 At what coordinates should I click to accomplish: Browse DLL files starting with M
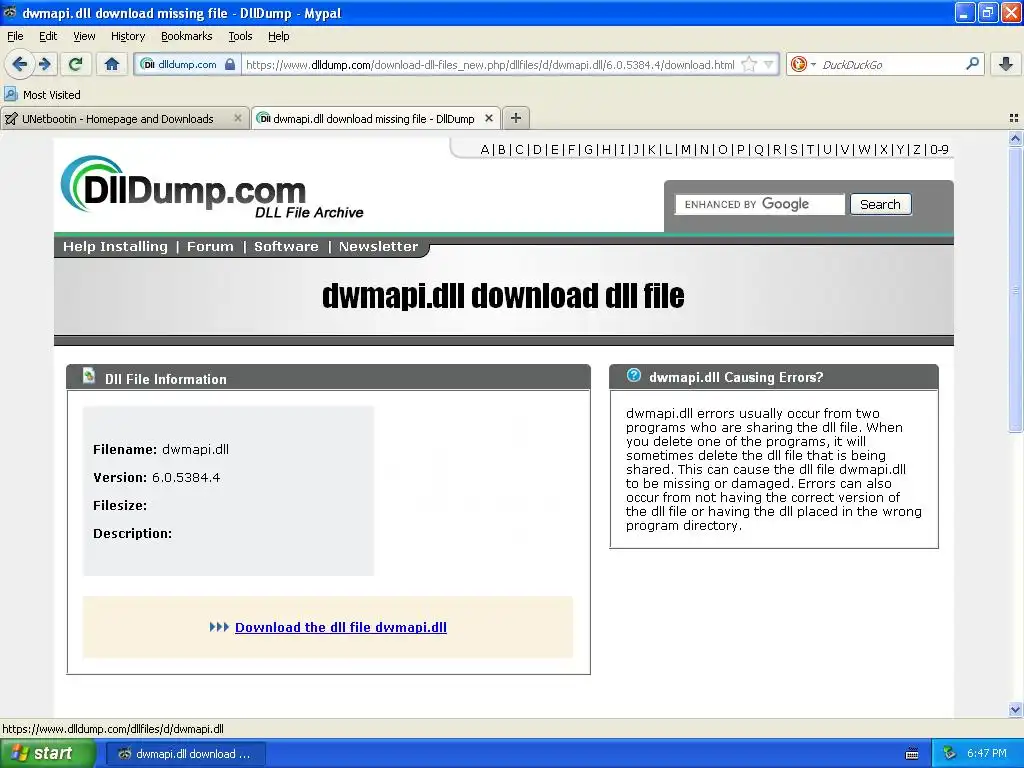[x=686, y=150]
